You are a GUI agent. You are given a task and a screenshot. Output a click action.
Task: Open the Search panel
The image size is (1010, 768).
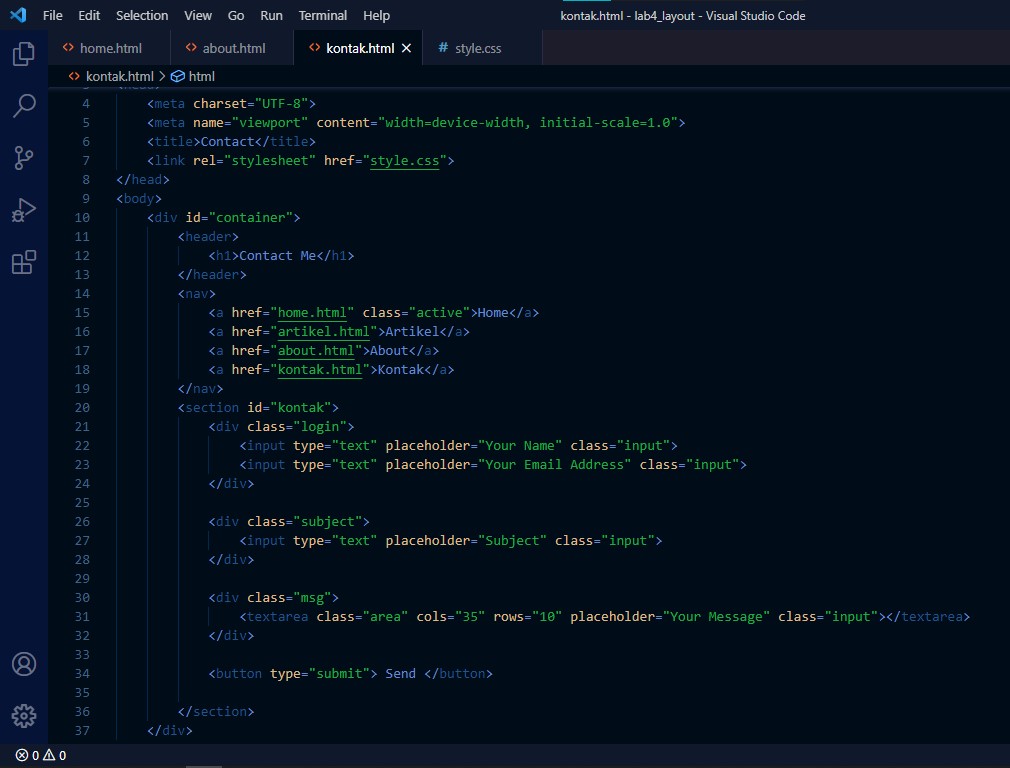point(24,106)
